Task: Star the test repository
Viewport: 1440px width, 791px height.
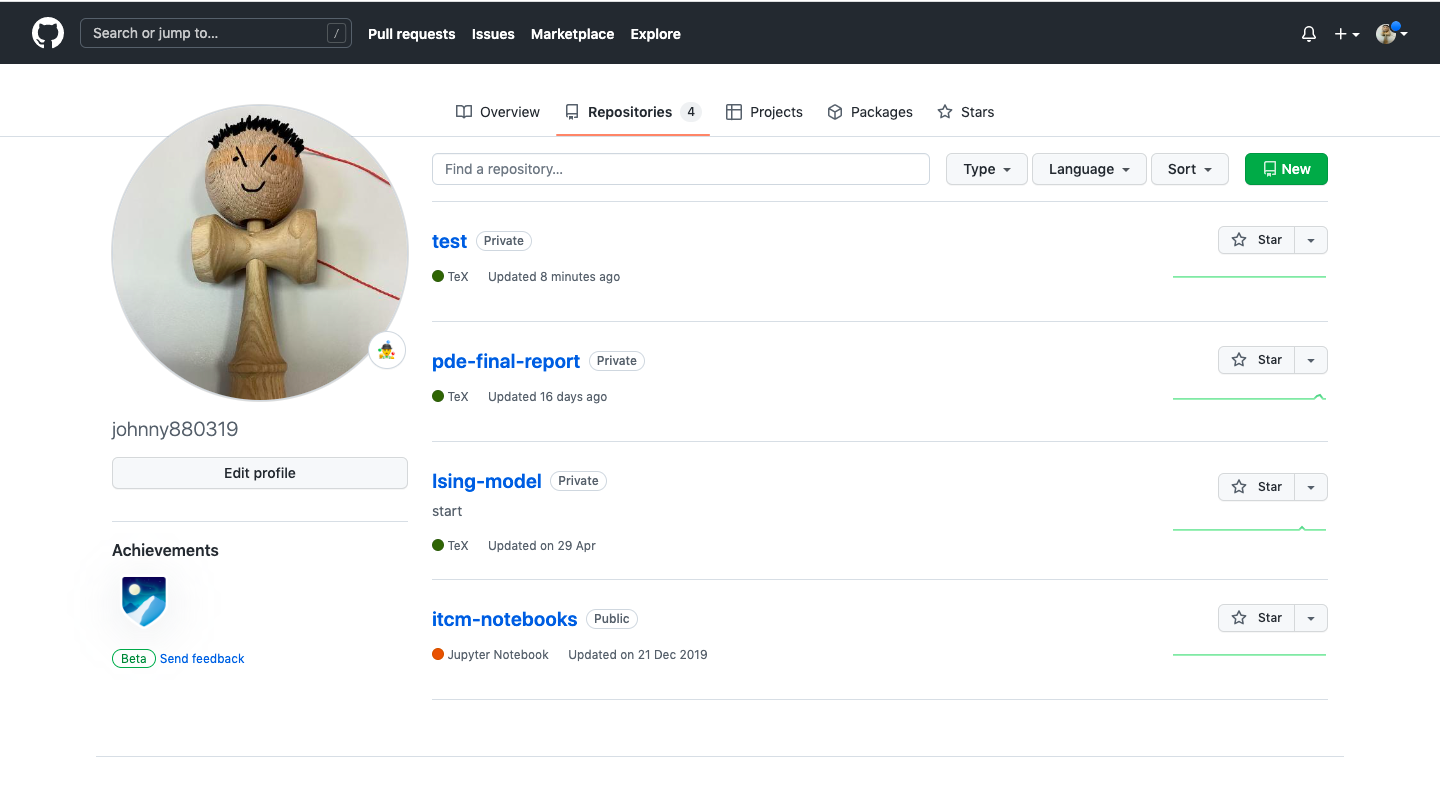Action: (1257, 240)
